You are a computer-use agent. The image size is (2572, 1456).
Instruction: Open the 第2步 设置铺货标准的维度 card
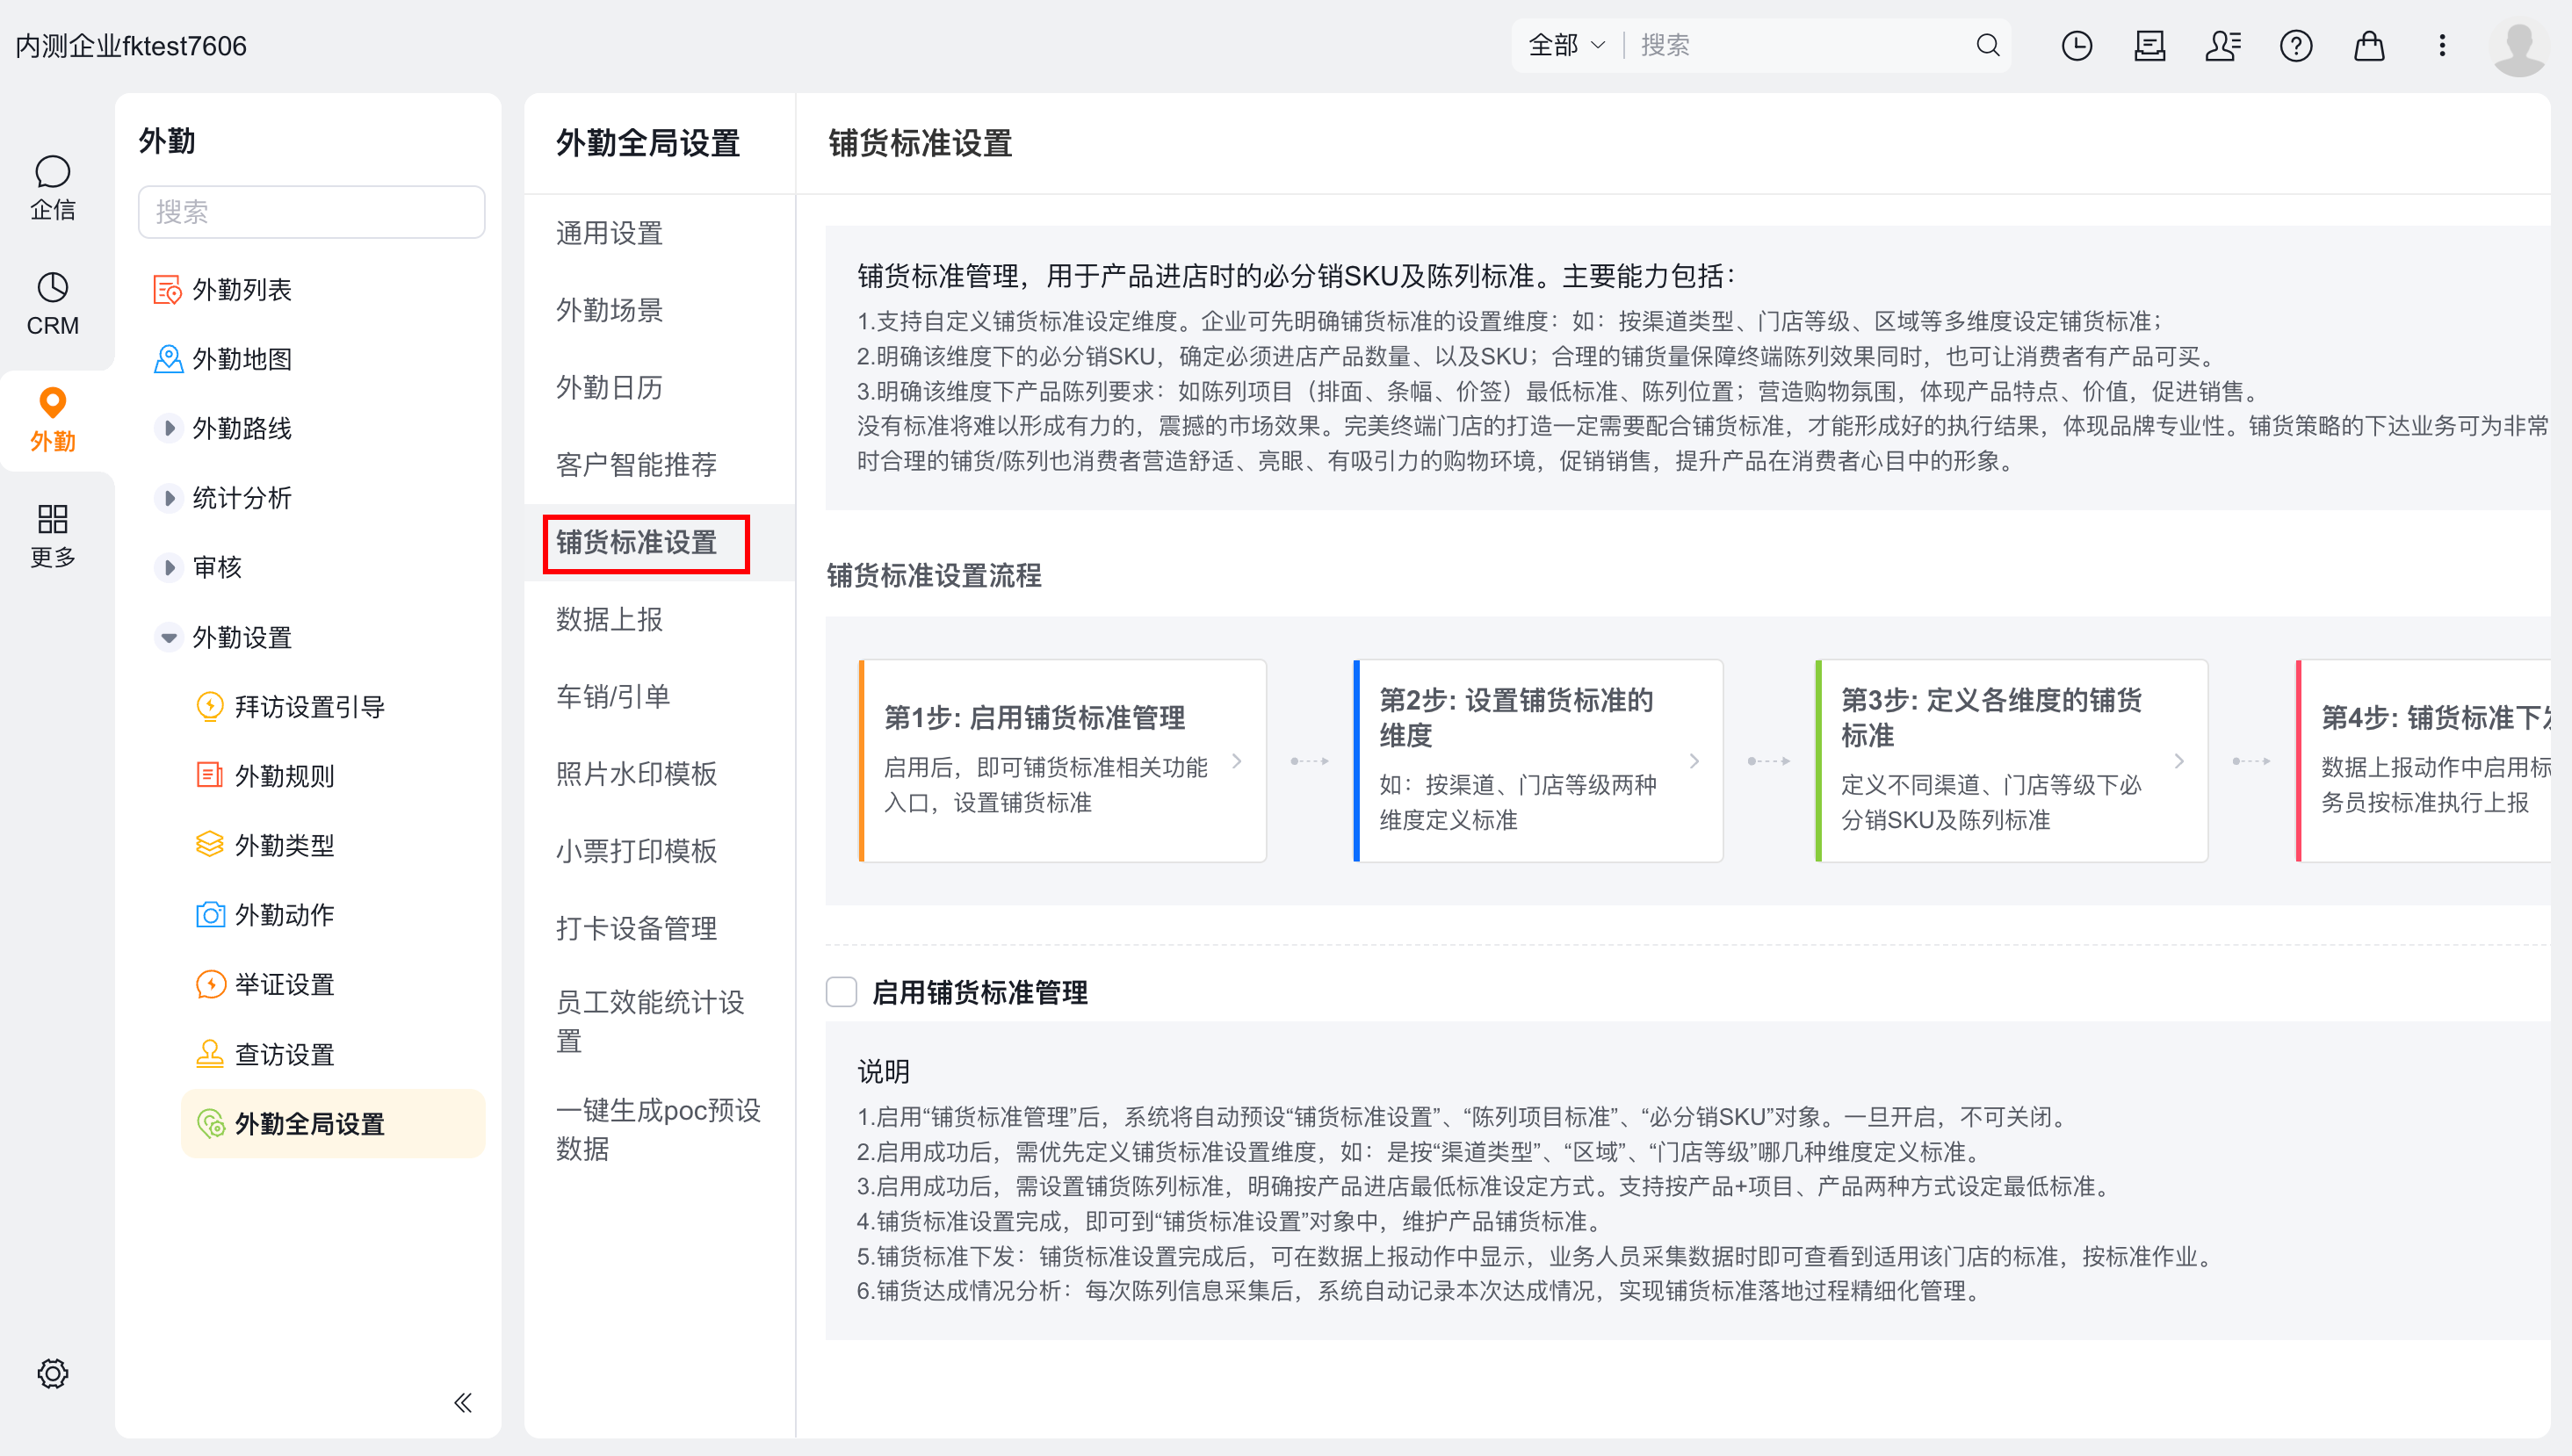coord(1538,760)
